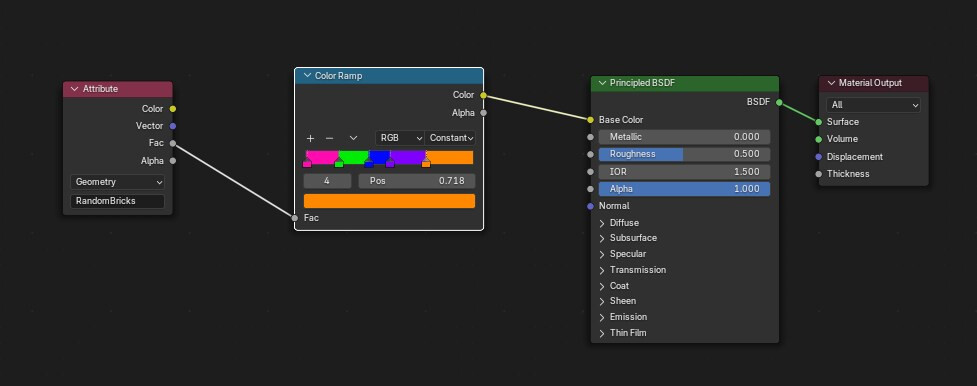
Task: Collapse the Color Ramp node via its chevron
Action: click(x=307, y=75)
